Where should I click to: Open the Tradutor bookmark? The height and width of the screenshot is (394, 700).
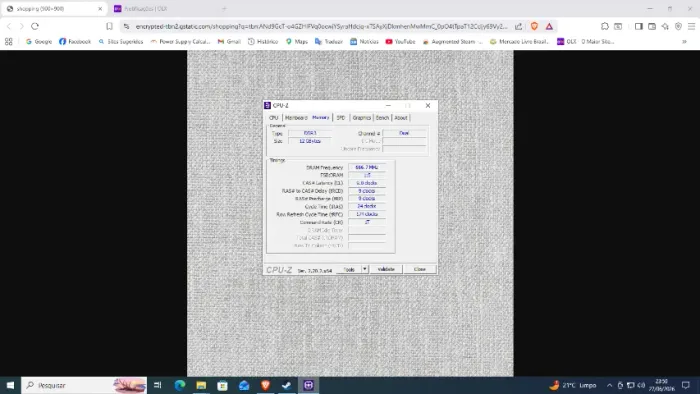[329, 41]
